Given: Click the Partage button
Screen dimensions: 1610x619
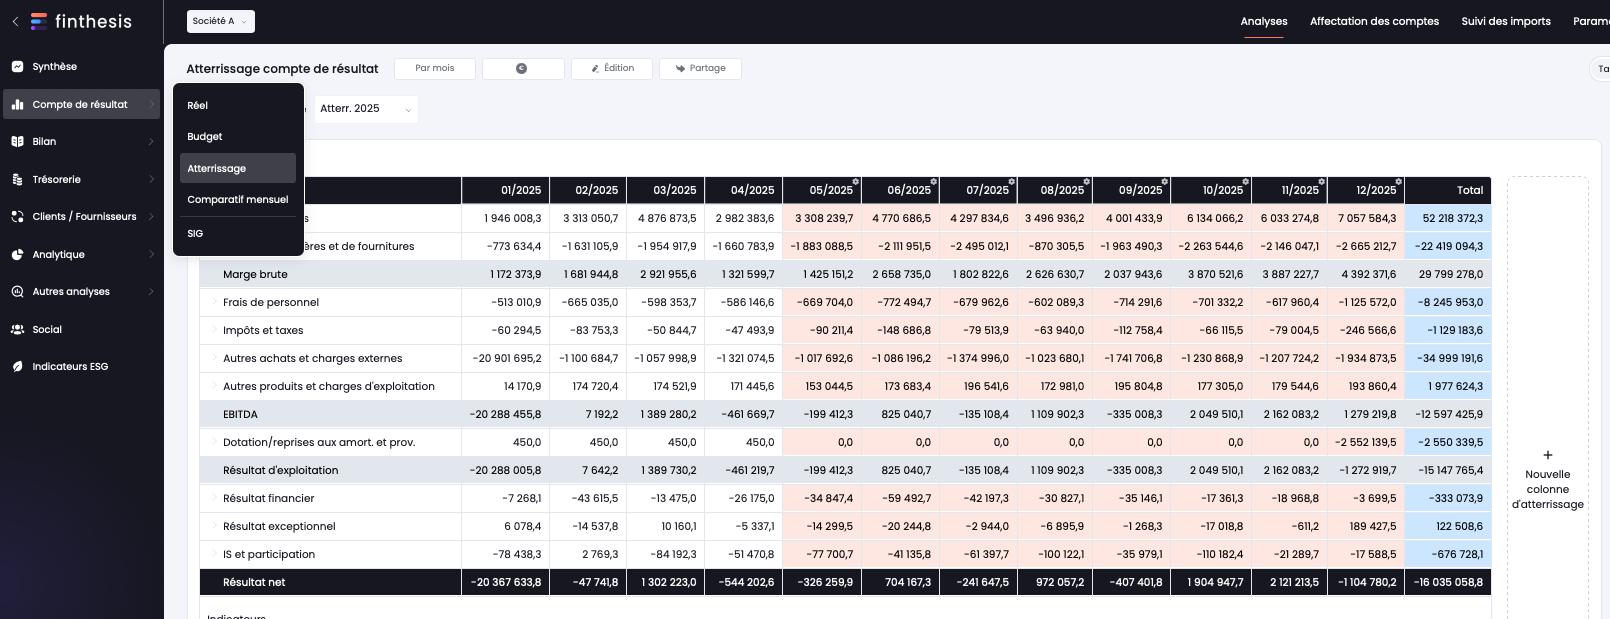Looking at the screenshot, I should point(700,68).
